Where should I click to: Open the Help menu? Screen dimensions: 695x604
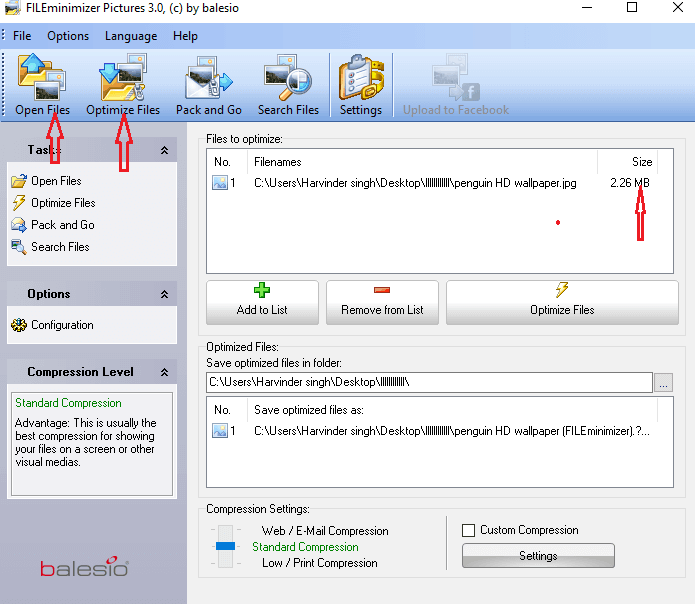pyautogui.click(x=185, y=36)
